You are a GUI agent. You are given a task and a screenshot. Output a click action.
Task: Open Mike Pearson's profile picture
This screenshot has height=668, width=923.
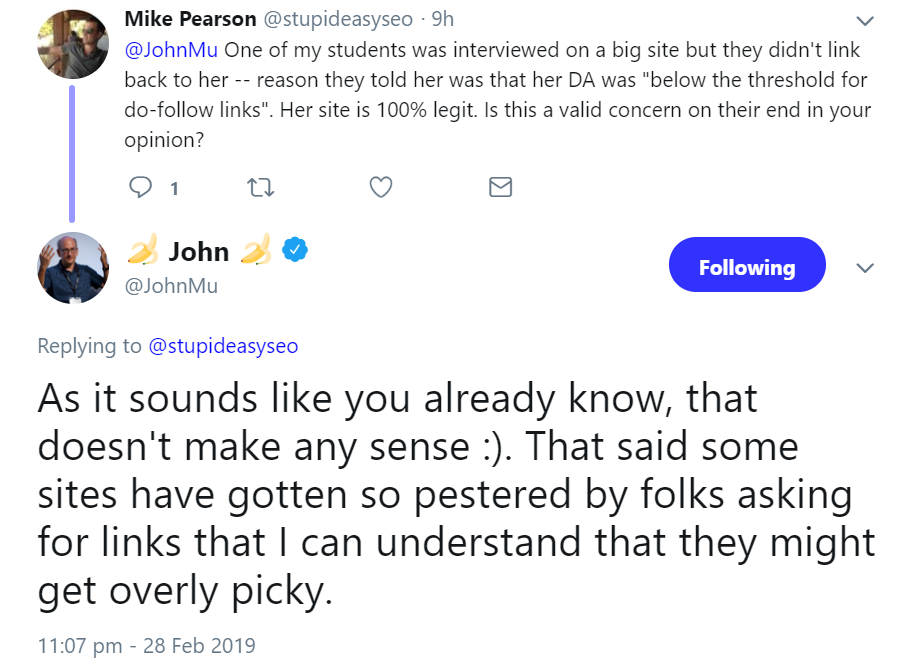point(73,43)
